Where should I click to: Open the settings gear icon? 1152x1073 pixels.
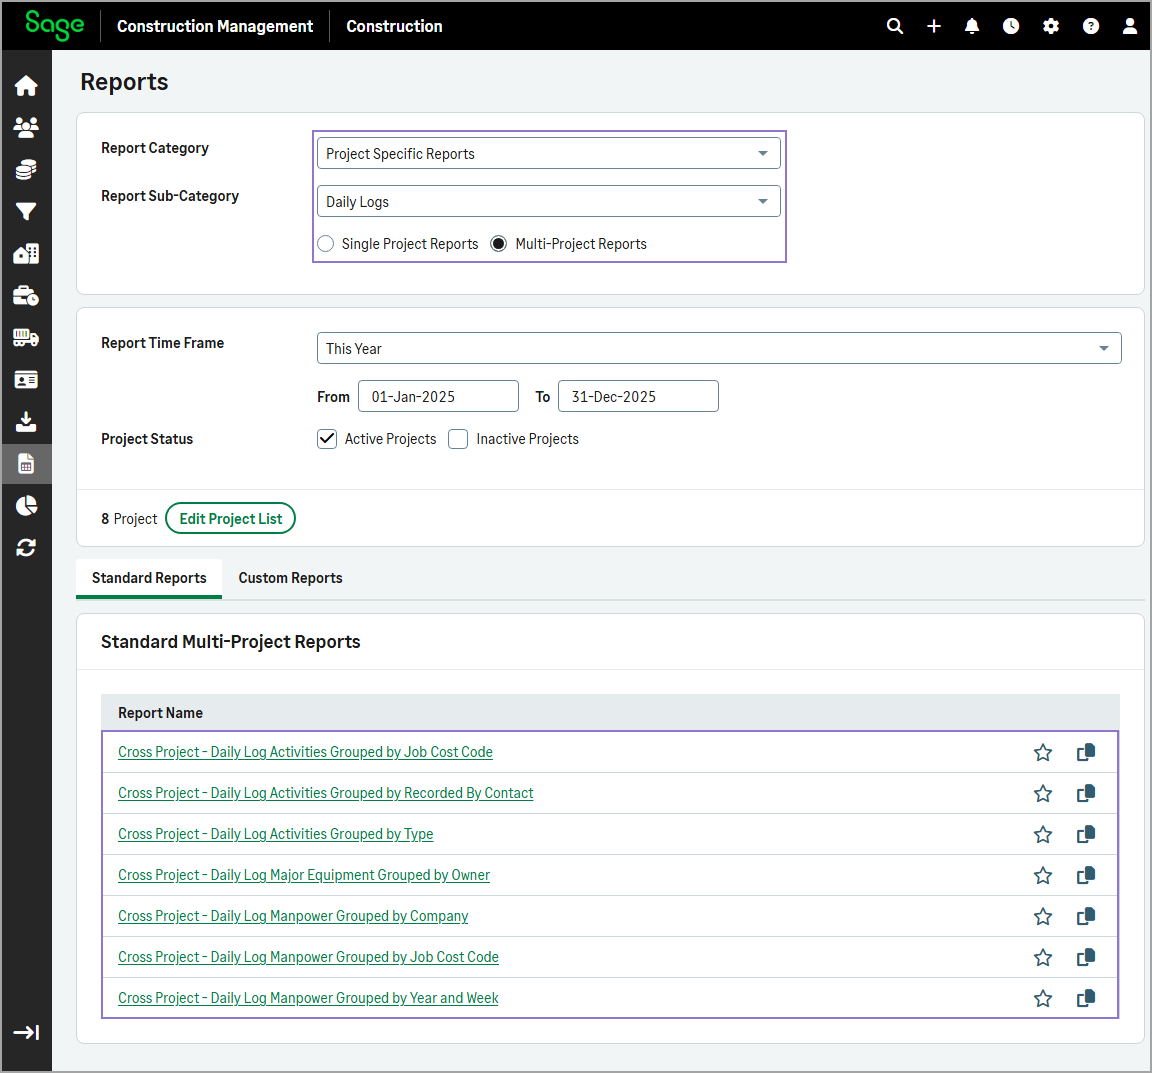coord(1051,26)
